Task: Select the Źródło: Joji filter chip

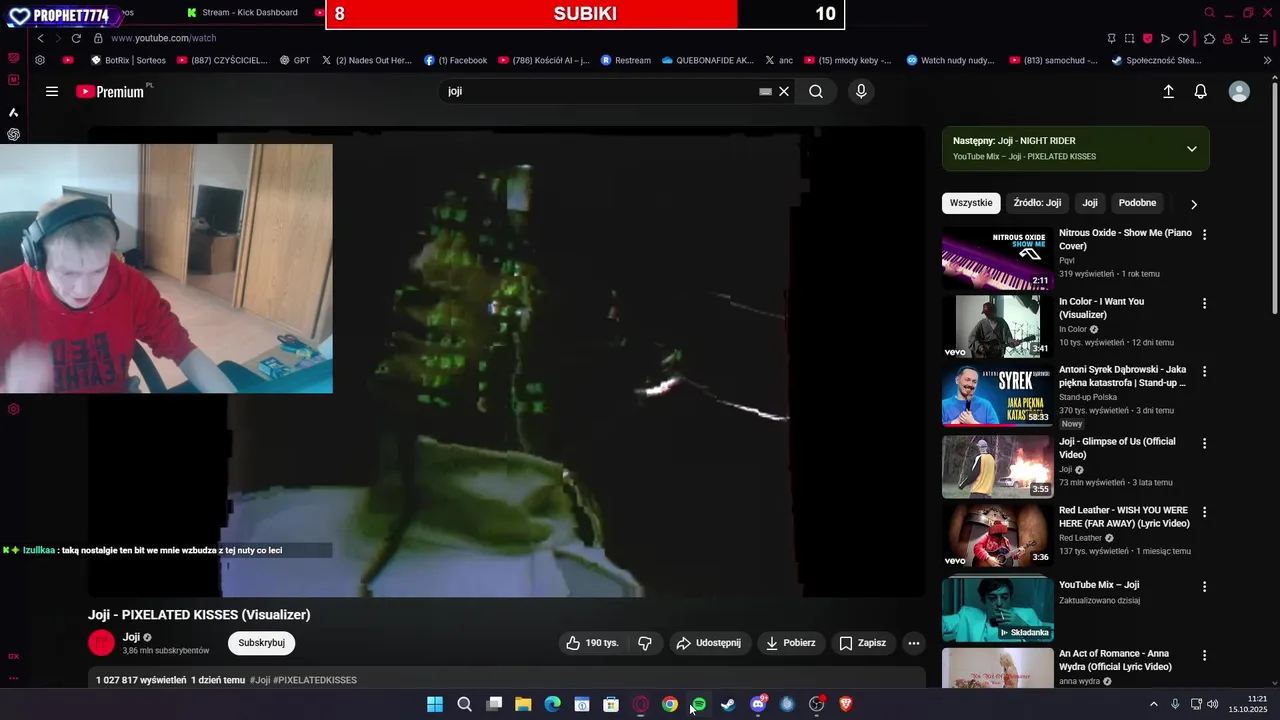Action: click(1037, 203)
